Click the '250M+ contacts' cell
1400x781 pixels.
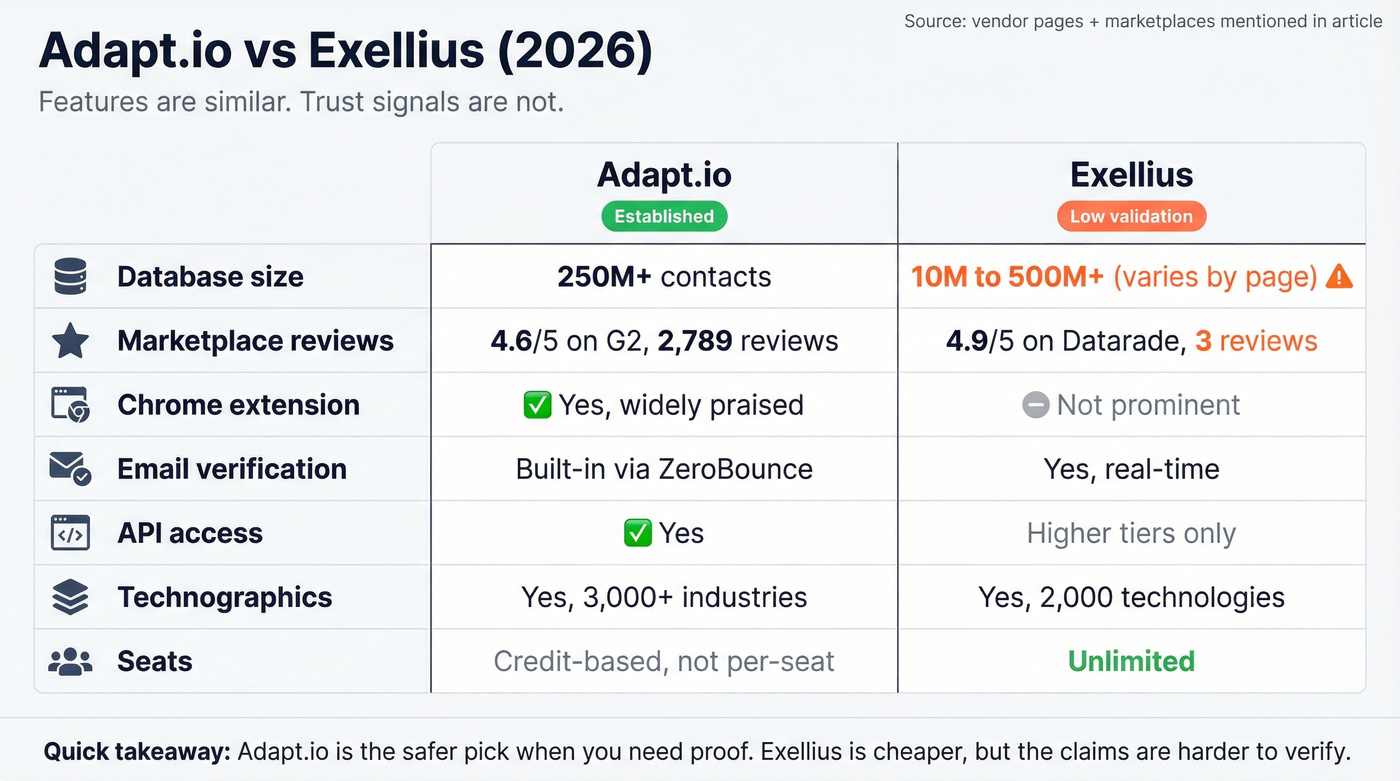tap(664, 277)
